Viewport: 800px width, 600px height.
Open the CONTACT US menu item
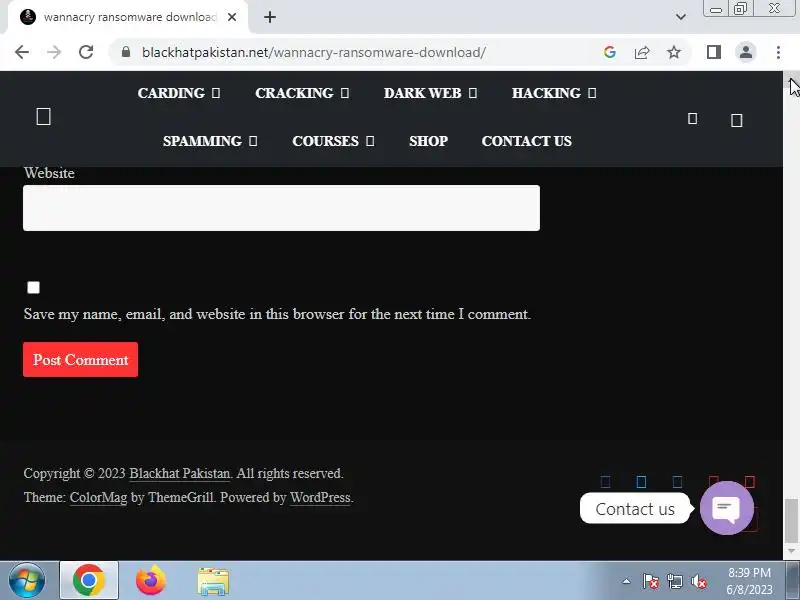tap(527, 141)
